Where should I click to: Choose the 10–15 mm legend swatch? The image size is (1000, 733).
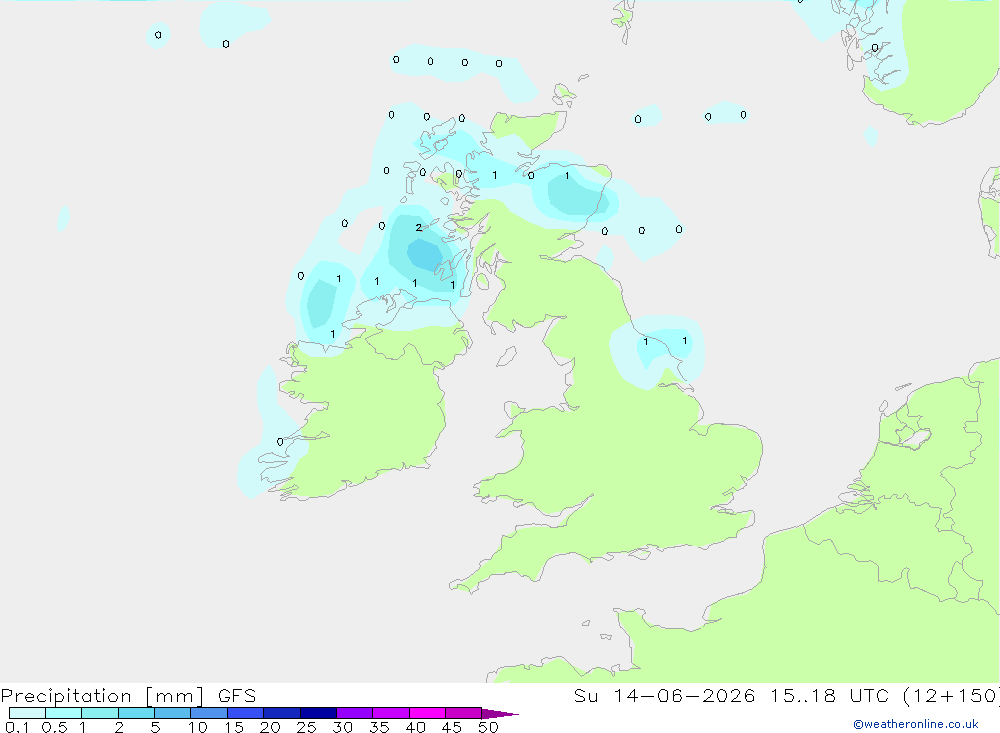pos(209,713)
